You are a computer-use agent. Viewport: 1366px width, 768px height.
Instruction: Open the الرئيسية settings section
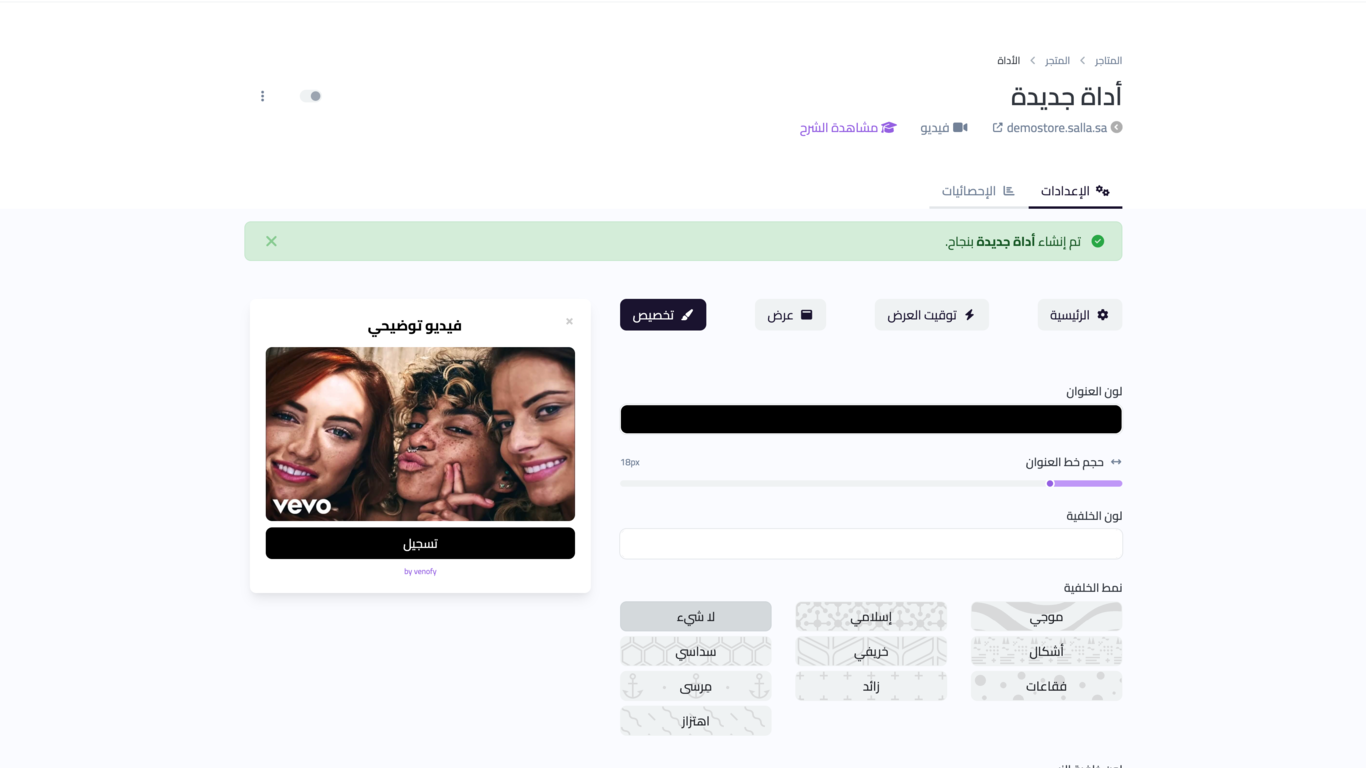point(1079,315)
